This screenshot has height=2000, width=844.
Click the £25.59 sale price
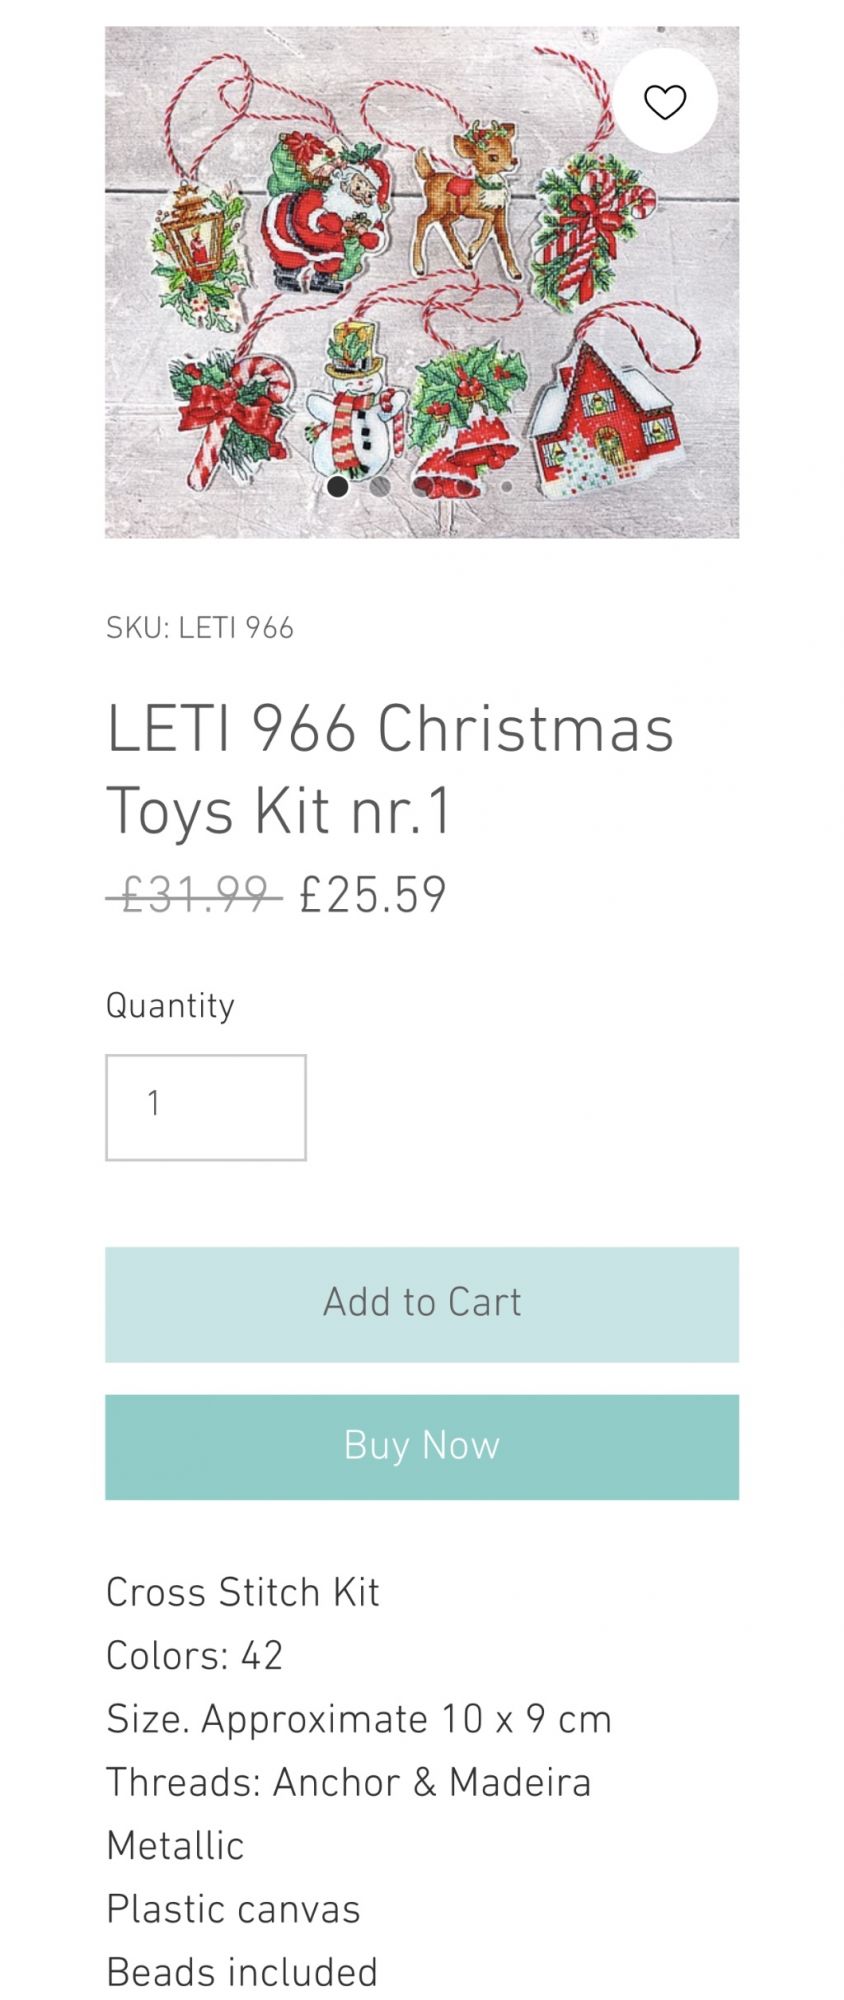tap(373, 894)
